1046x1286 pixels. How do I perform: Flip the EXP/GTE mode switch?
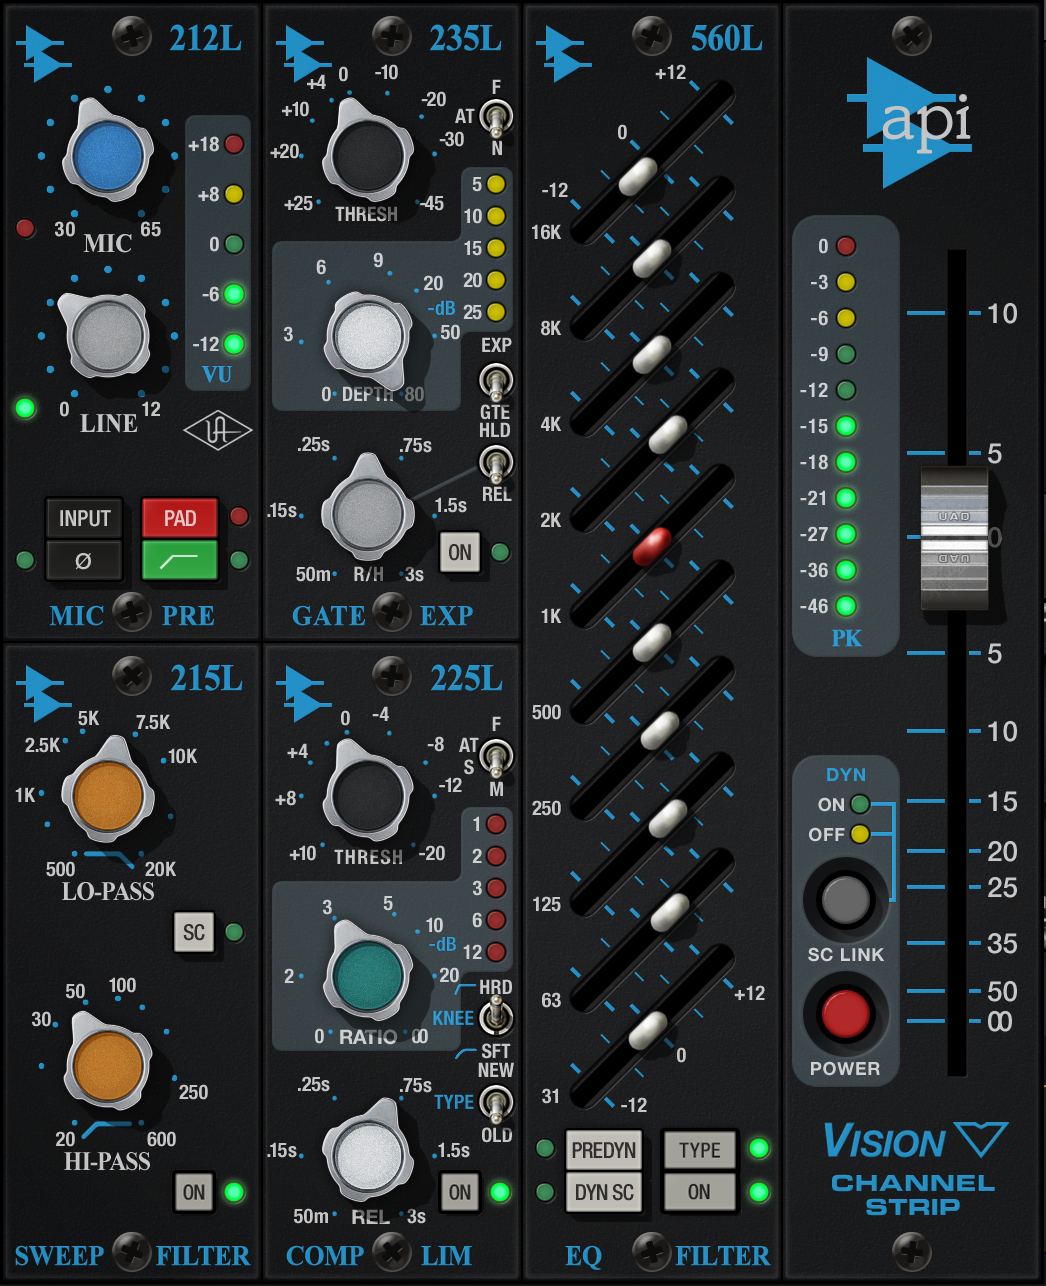[496, 381]
